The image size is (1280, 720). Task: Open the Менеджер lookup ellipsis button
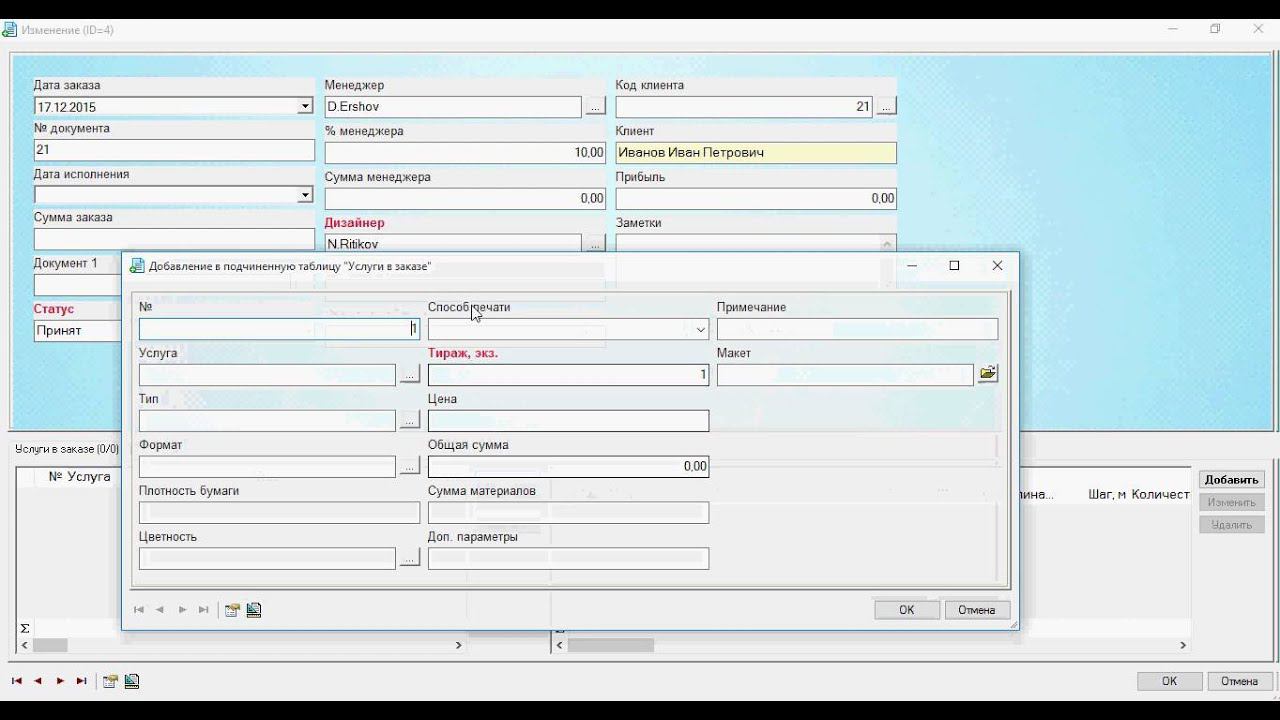coord(595,107)
